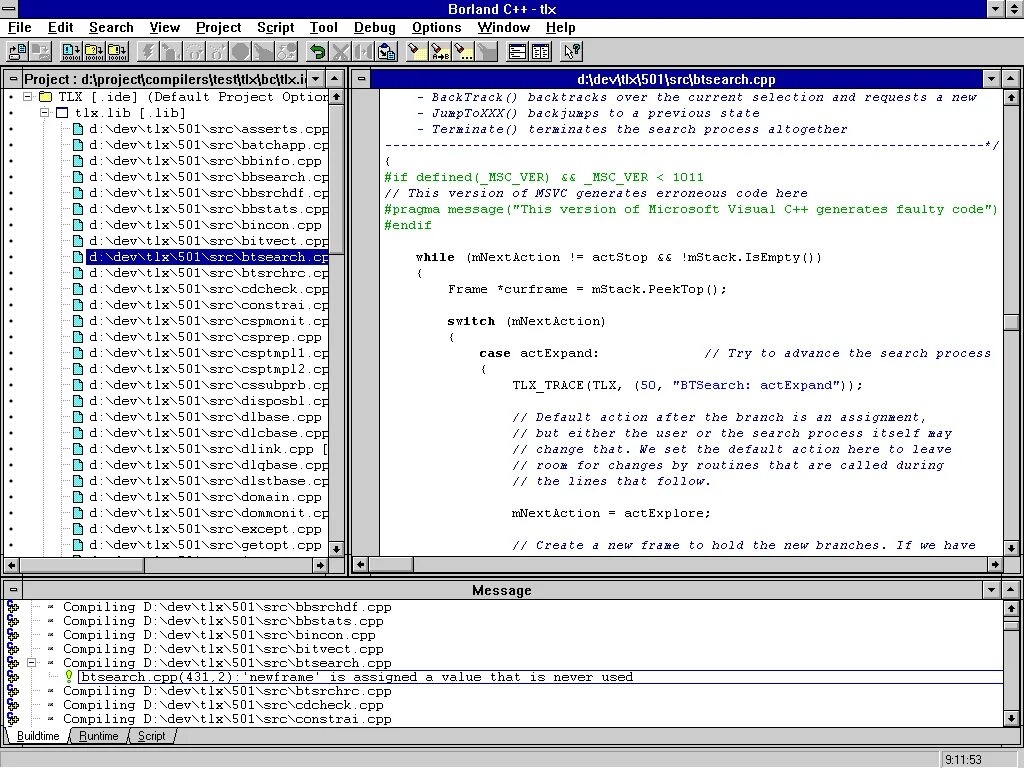Select dlink.cpp in the project tree
Viewport: 1024px width, 768px height.
(x=208, y=449)
